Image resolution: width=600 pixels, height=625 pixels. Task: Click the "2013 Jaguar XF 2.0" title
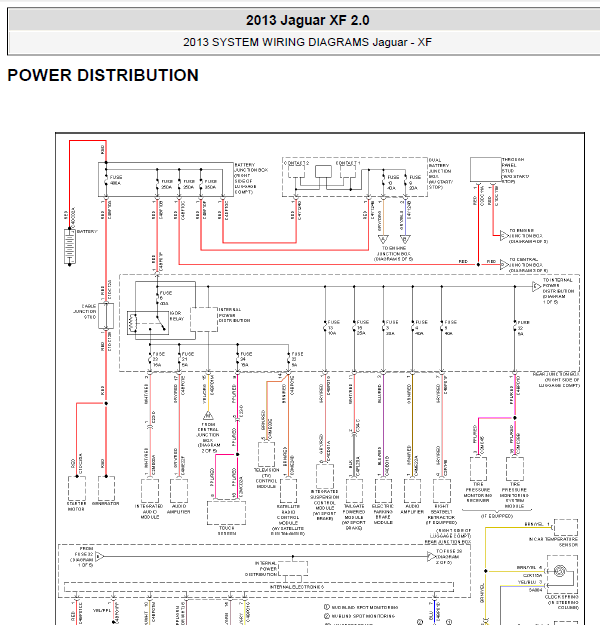(x=307, y=20)
